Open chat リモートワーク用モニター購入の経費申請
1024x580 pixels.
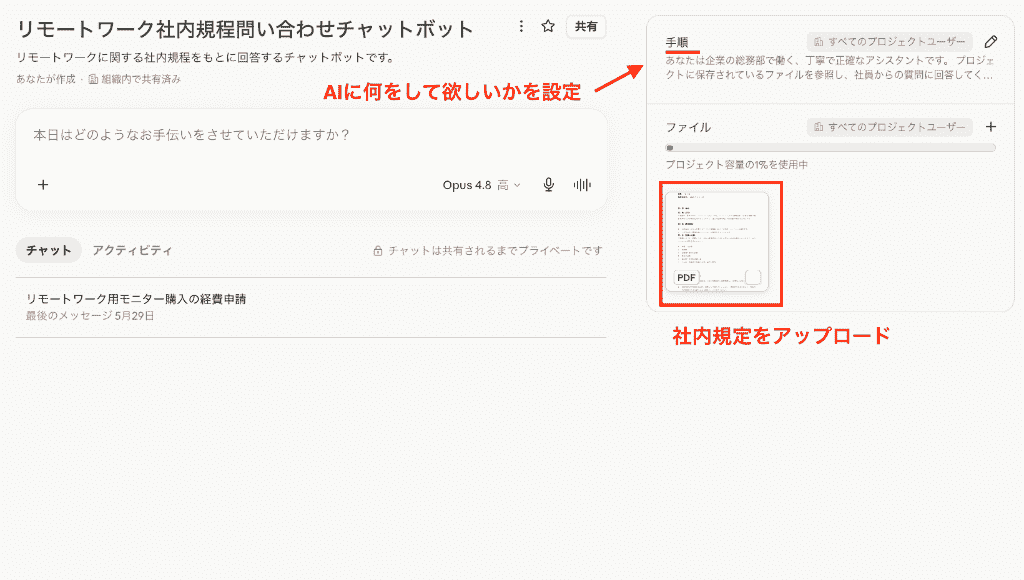point(311,308)
